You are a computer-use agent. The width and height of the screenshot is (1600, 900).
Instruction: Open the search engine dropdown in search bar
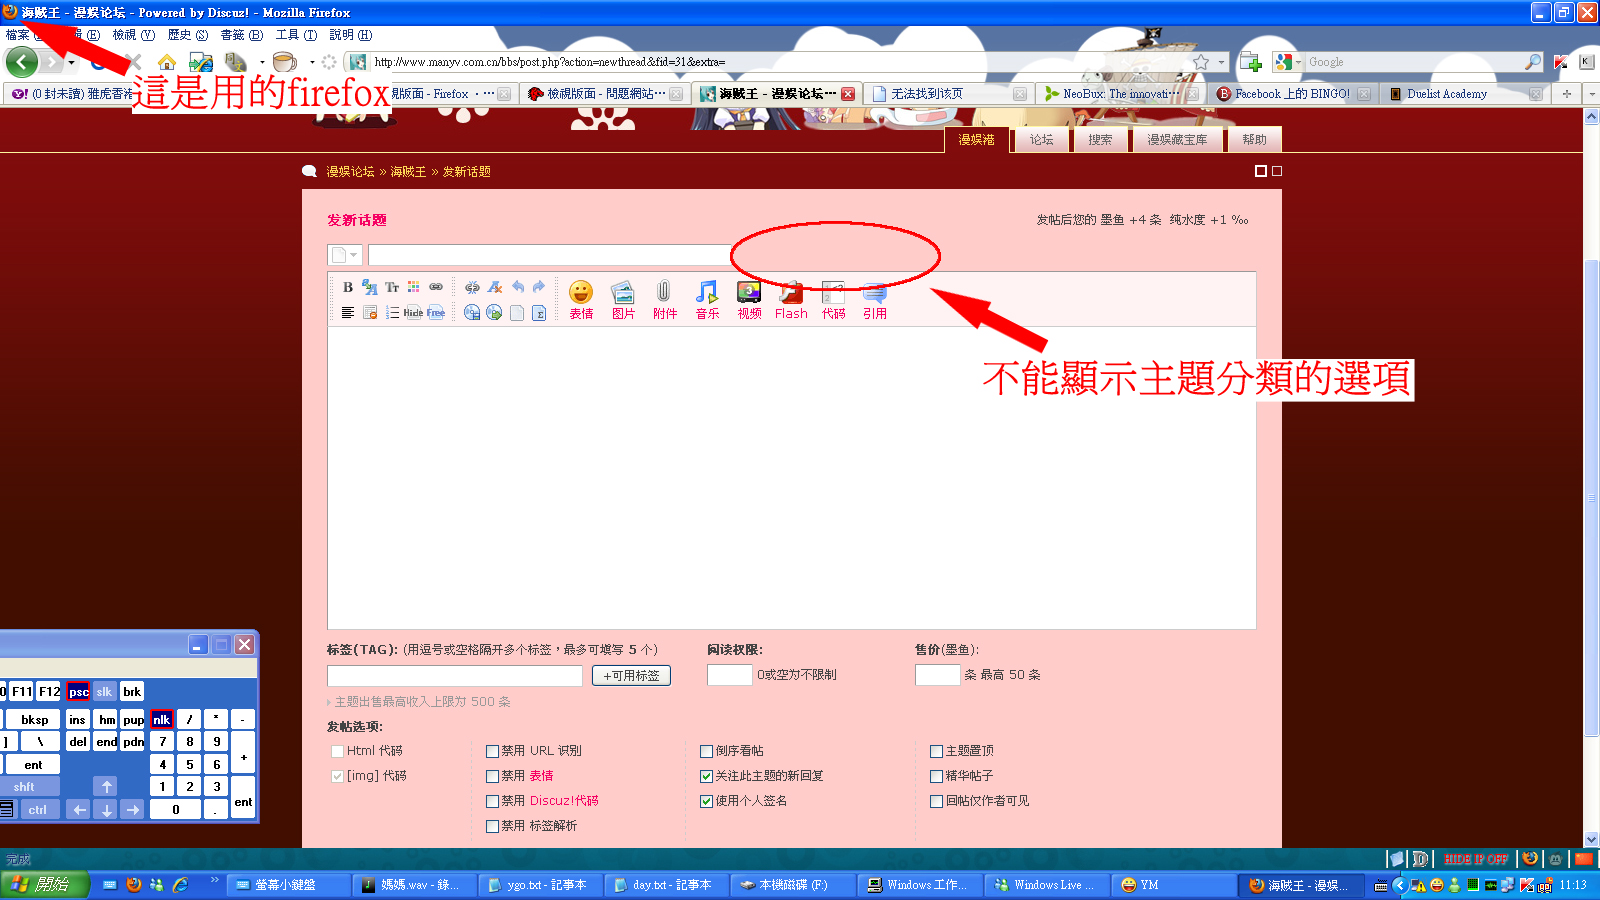coord(1286,62)
